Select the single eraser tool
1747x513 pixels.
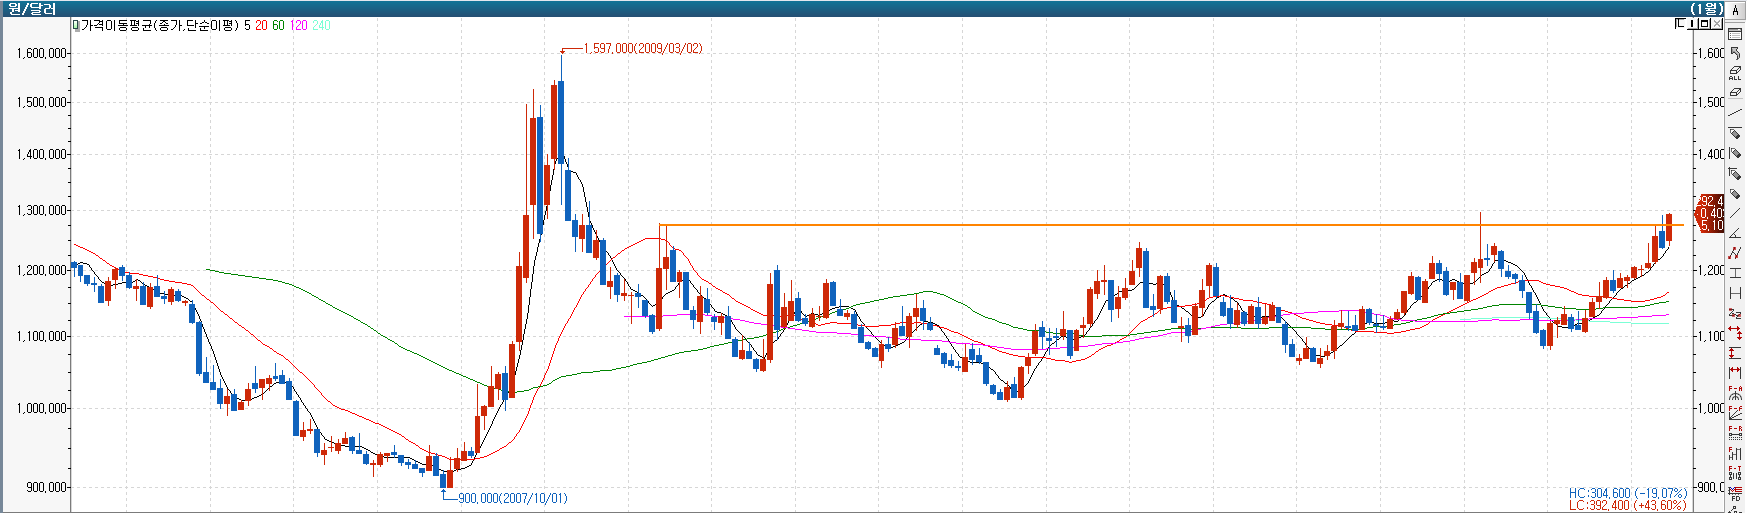(1735, 92)
